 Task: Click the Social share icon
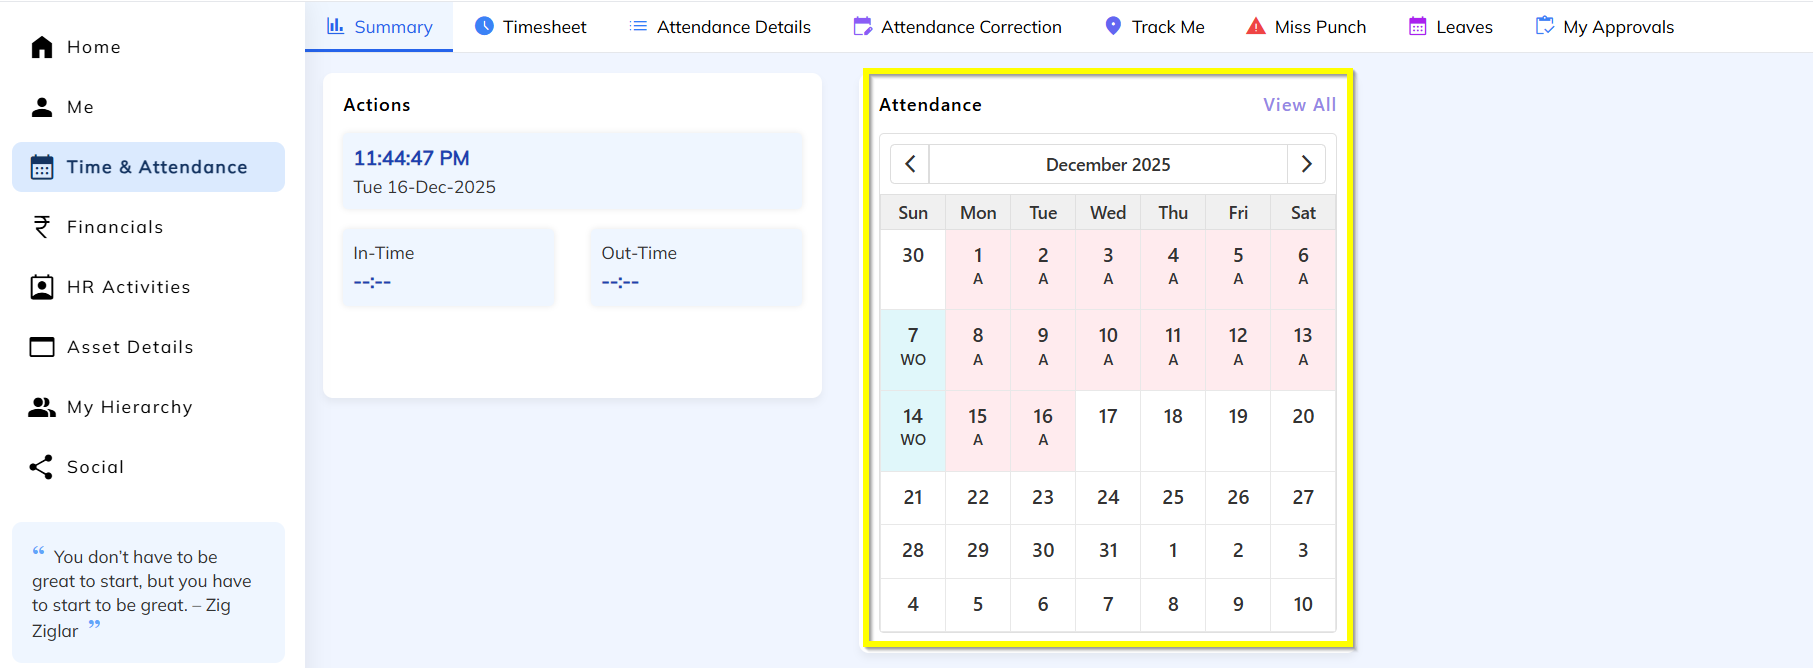[42, 467]
